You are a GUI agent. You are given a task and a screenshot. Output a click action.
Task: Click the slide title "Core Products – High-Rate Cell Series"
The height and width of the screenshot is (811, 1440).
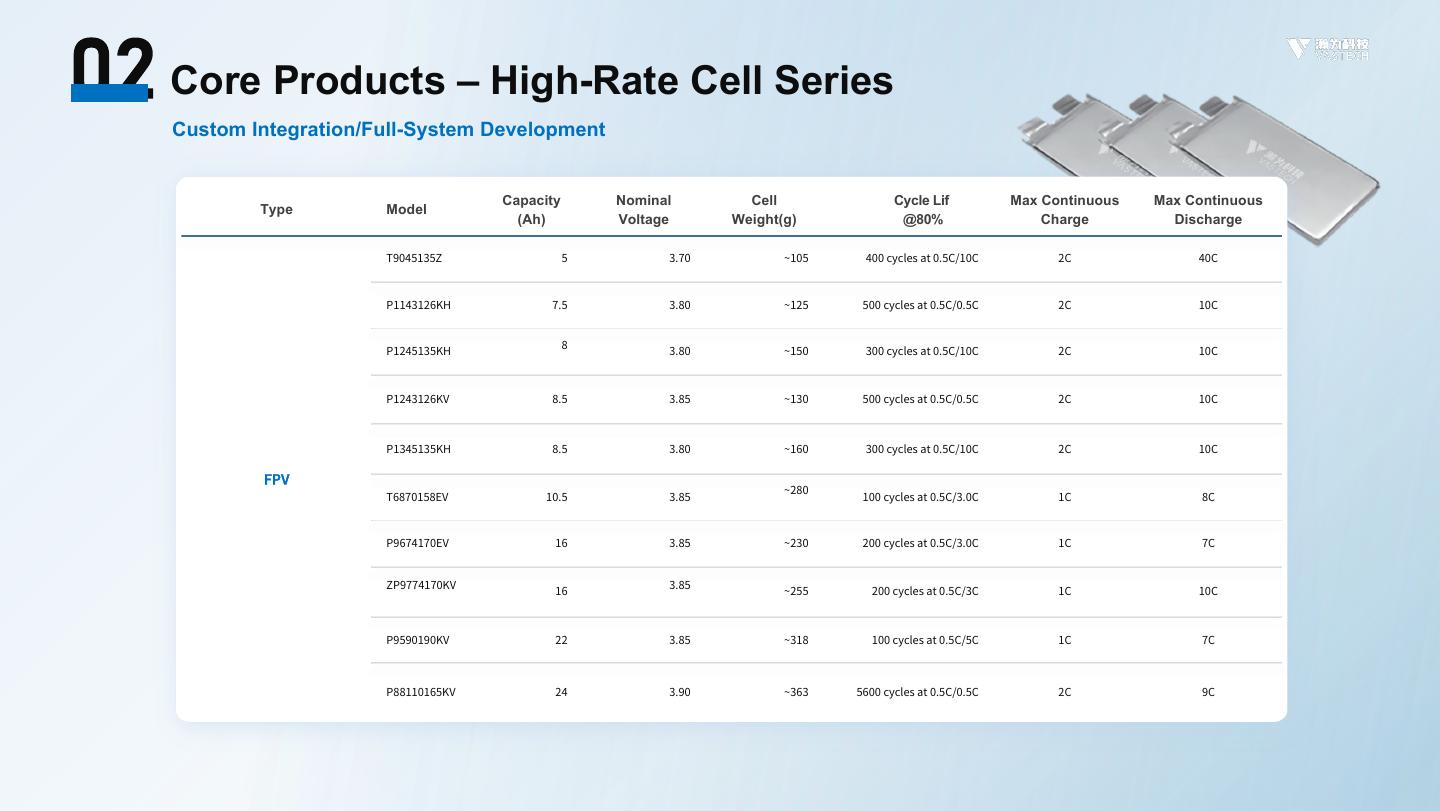[532, 80]
